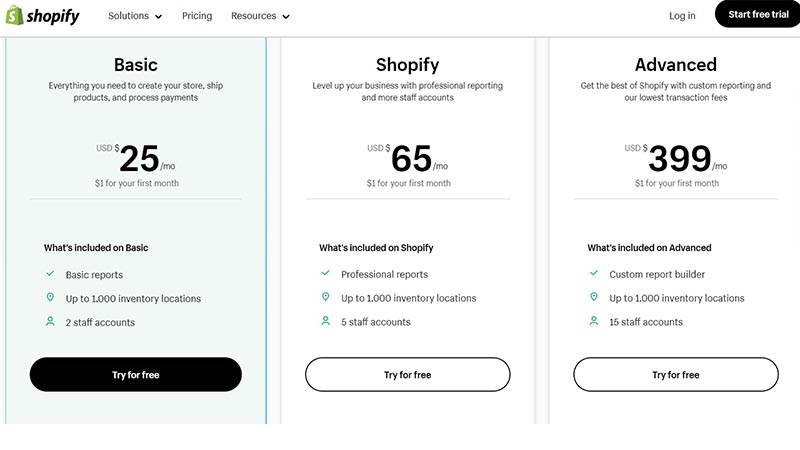This screenshot has width=800, height=450.
Task: Click the staff person icon beside 2 staff accounts
Action: pyautogui.click(x=50, y=321)
